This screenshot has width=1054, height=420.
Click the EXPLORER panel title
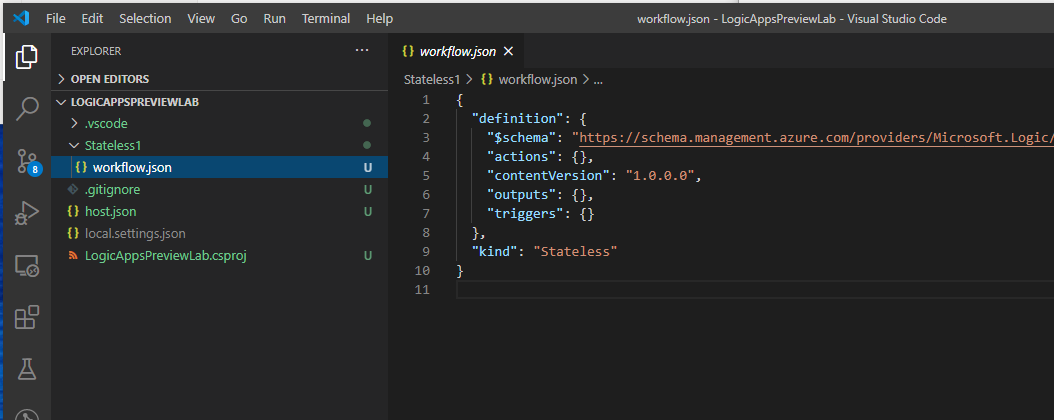click(96, 51)
